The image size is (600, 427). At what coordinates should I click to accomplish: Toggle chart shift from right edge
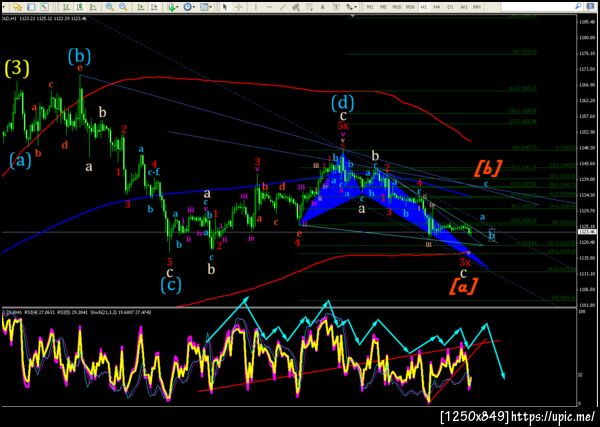154,7
